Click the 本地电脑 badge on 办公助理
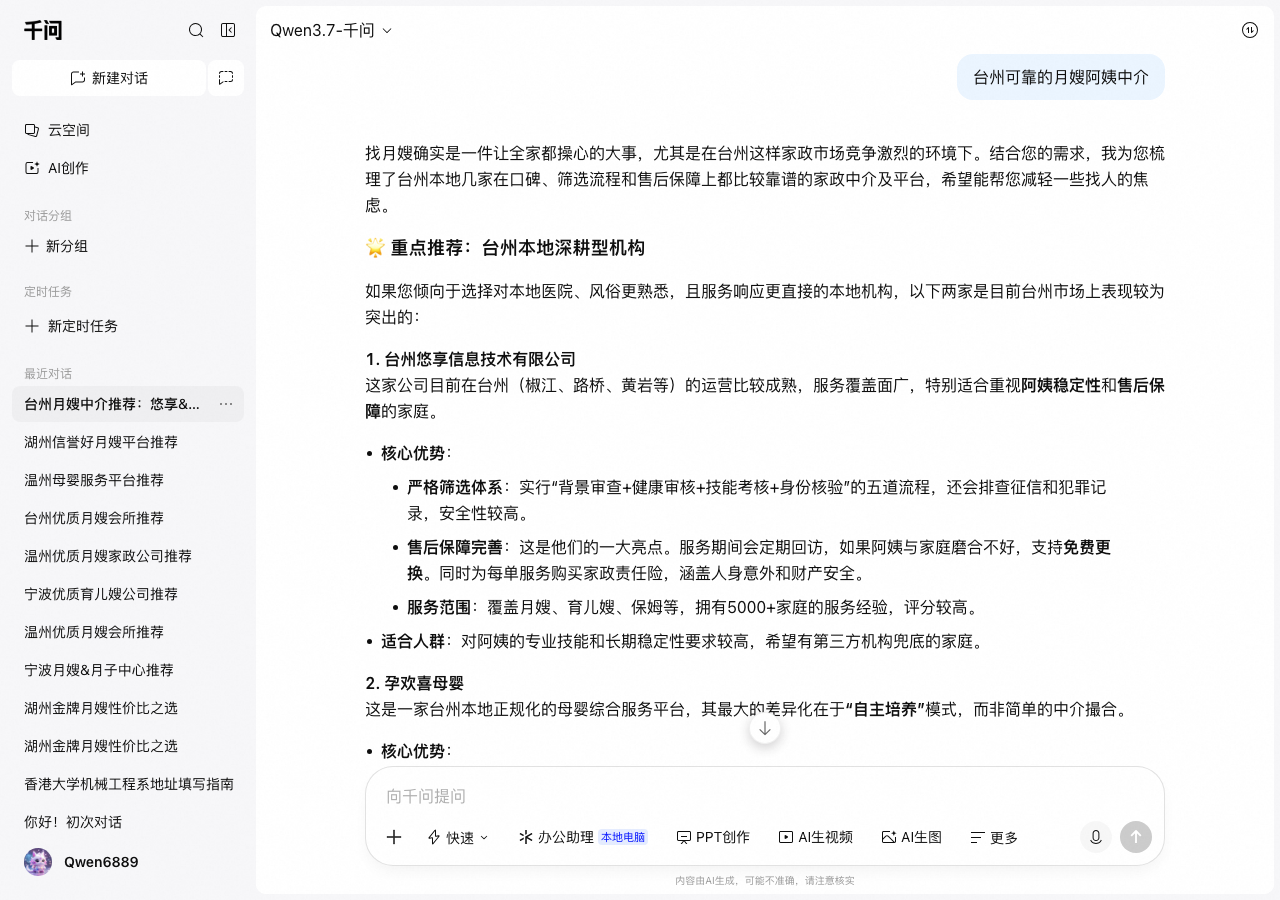 [x=623, y=837]
